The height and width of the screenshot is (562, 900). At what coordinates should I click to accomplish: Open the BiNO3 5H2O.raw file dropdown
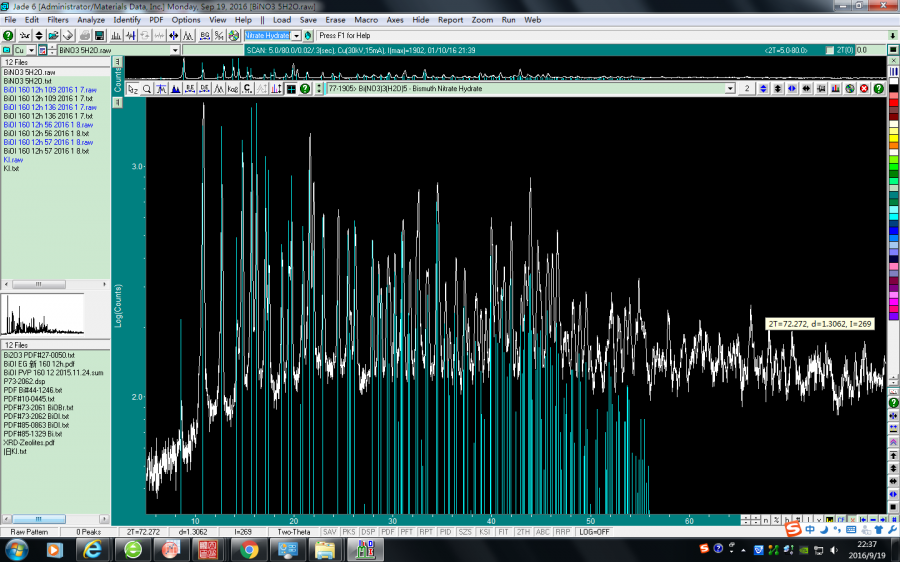point(175,50)
